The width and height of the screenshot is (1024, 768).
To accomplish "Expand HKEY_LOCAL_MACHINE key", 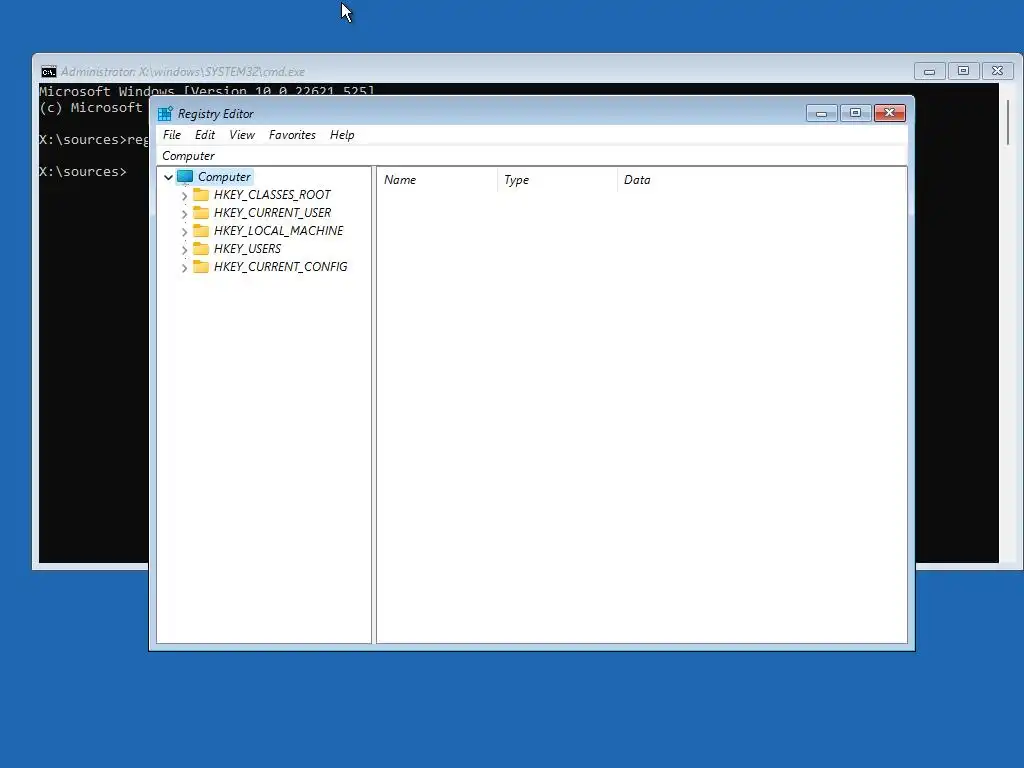I will (x=184, y=231).
